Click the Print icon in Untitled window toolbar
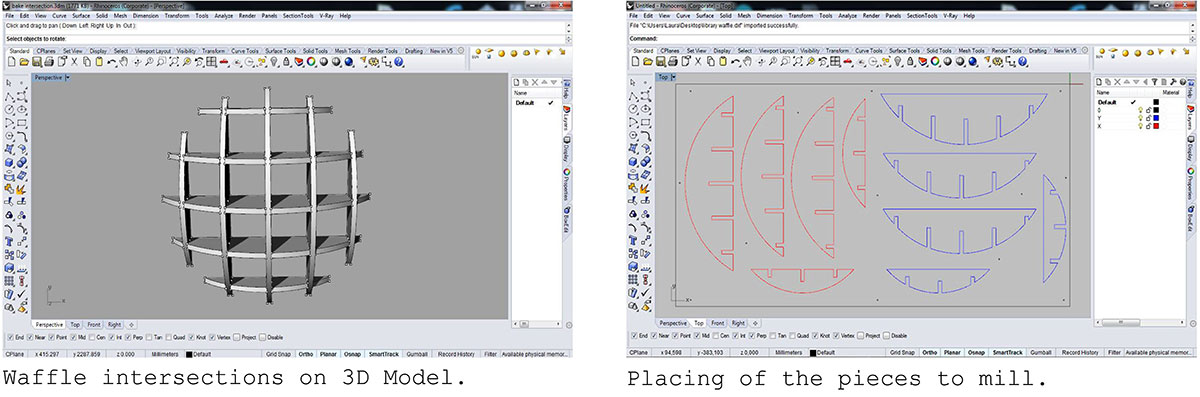1200x397 pixels. [x=672, y=61]
